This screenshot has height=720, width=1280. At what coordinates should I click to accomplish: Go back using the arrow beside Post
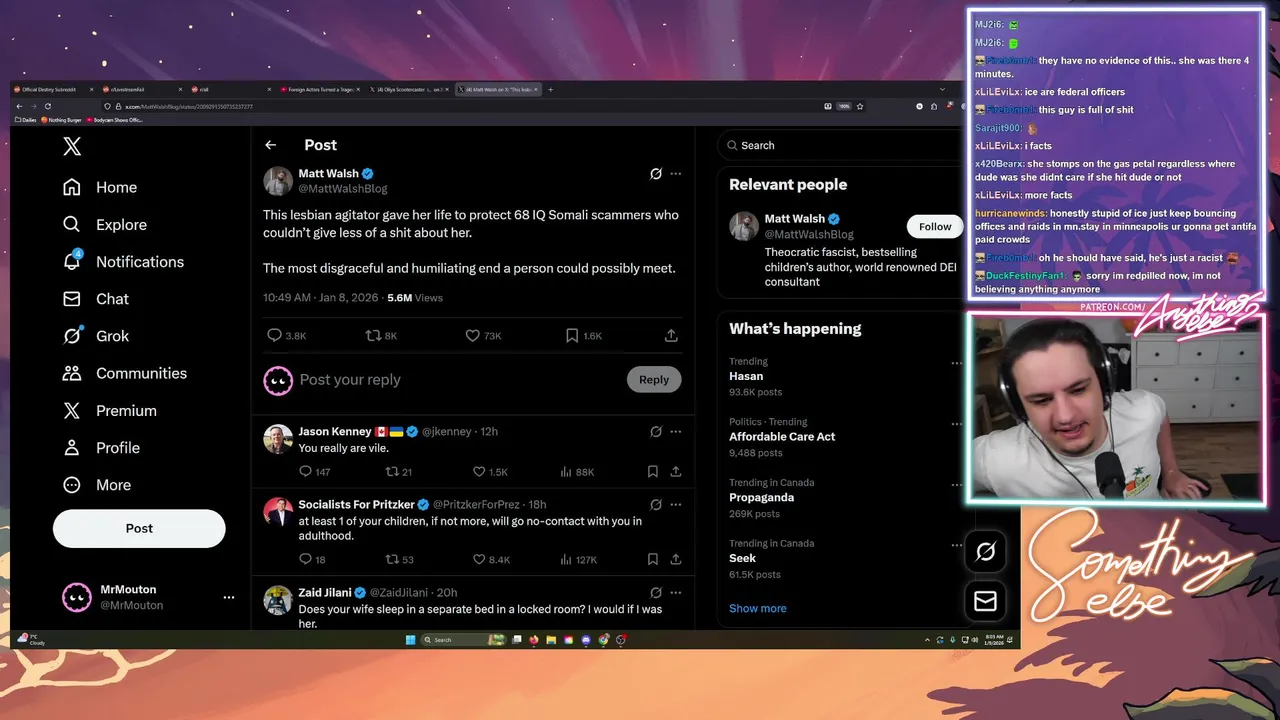coord(271,145)
